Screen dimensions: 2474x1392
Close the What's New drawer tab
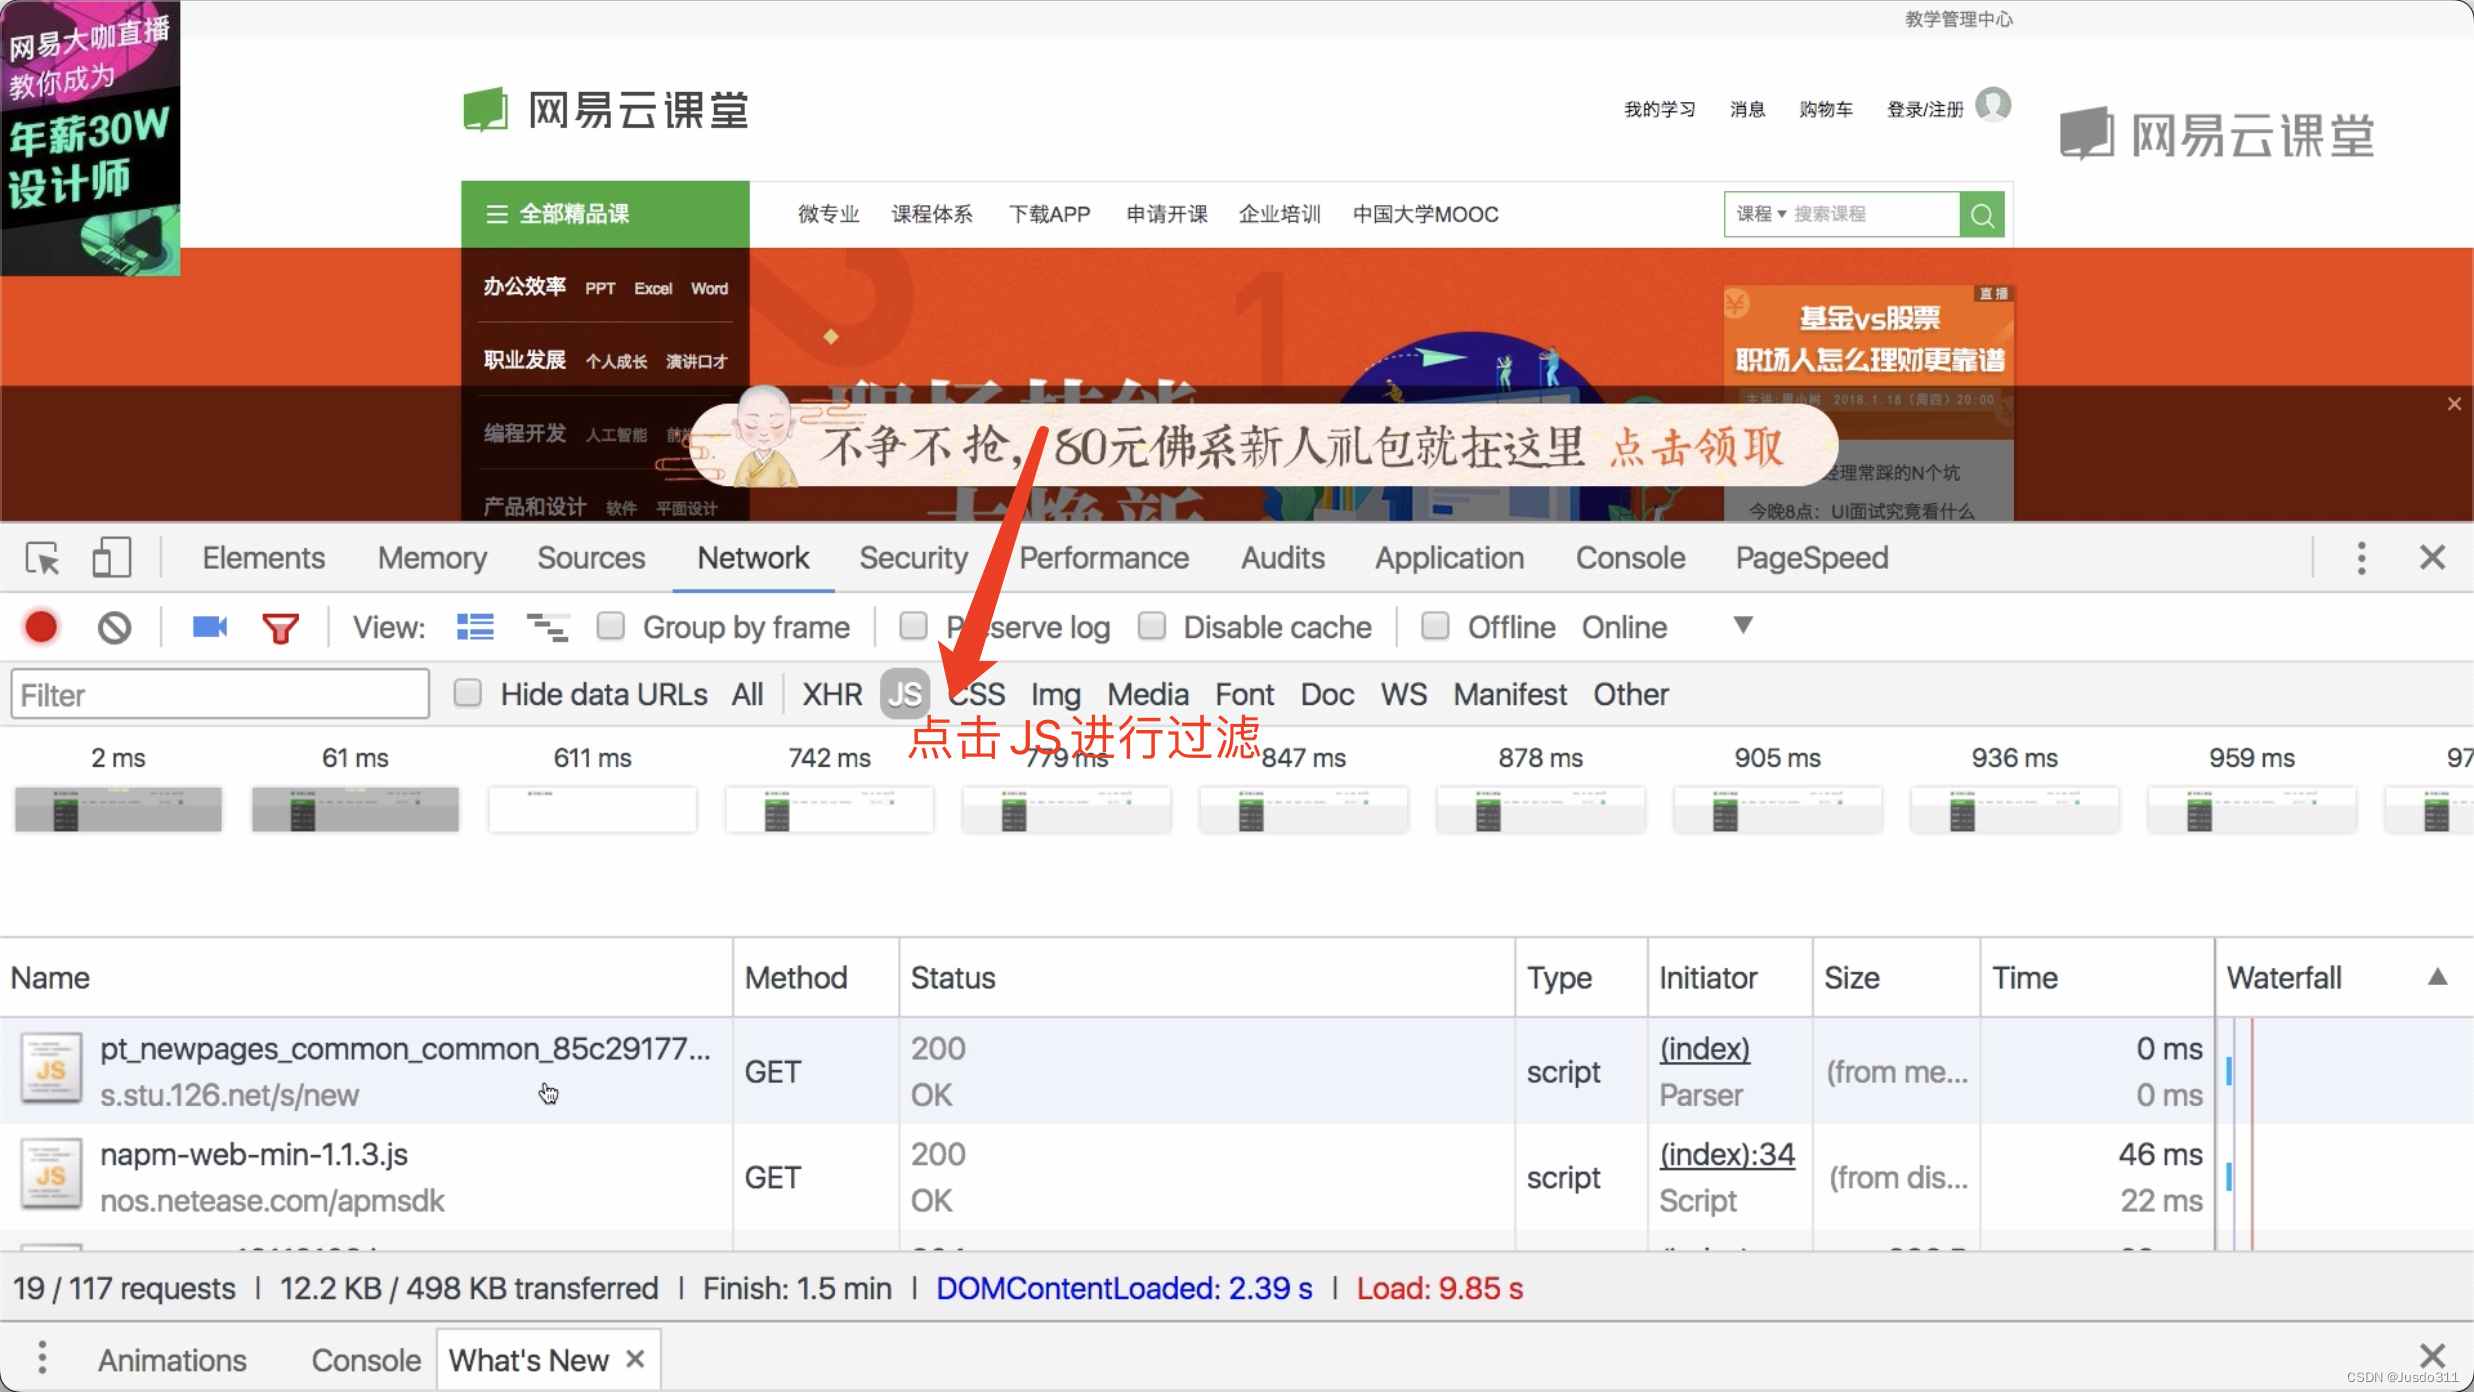tap(635, 1358)
